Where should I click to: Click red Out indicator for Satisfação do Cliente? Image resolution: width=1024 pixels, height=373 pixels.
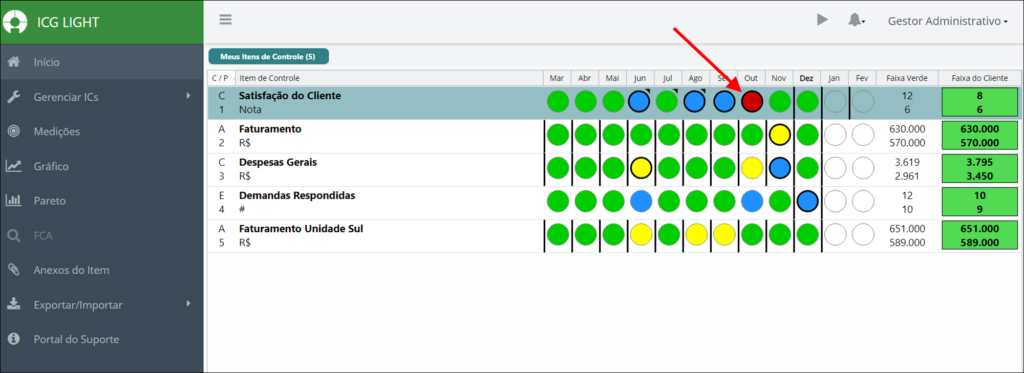click(x=752, y=102)
